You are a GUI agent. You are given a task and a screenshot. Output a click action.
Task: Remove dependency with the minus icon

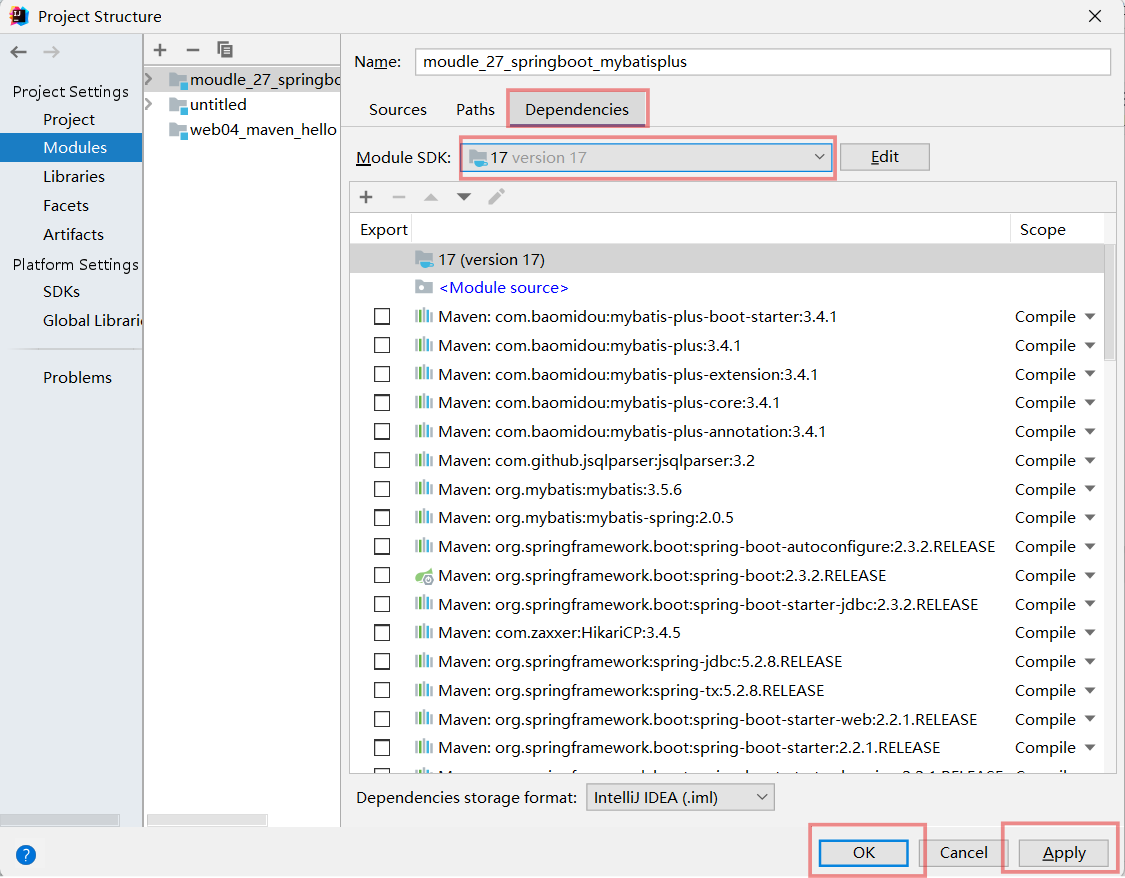coord(399,197)
